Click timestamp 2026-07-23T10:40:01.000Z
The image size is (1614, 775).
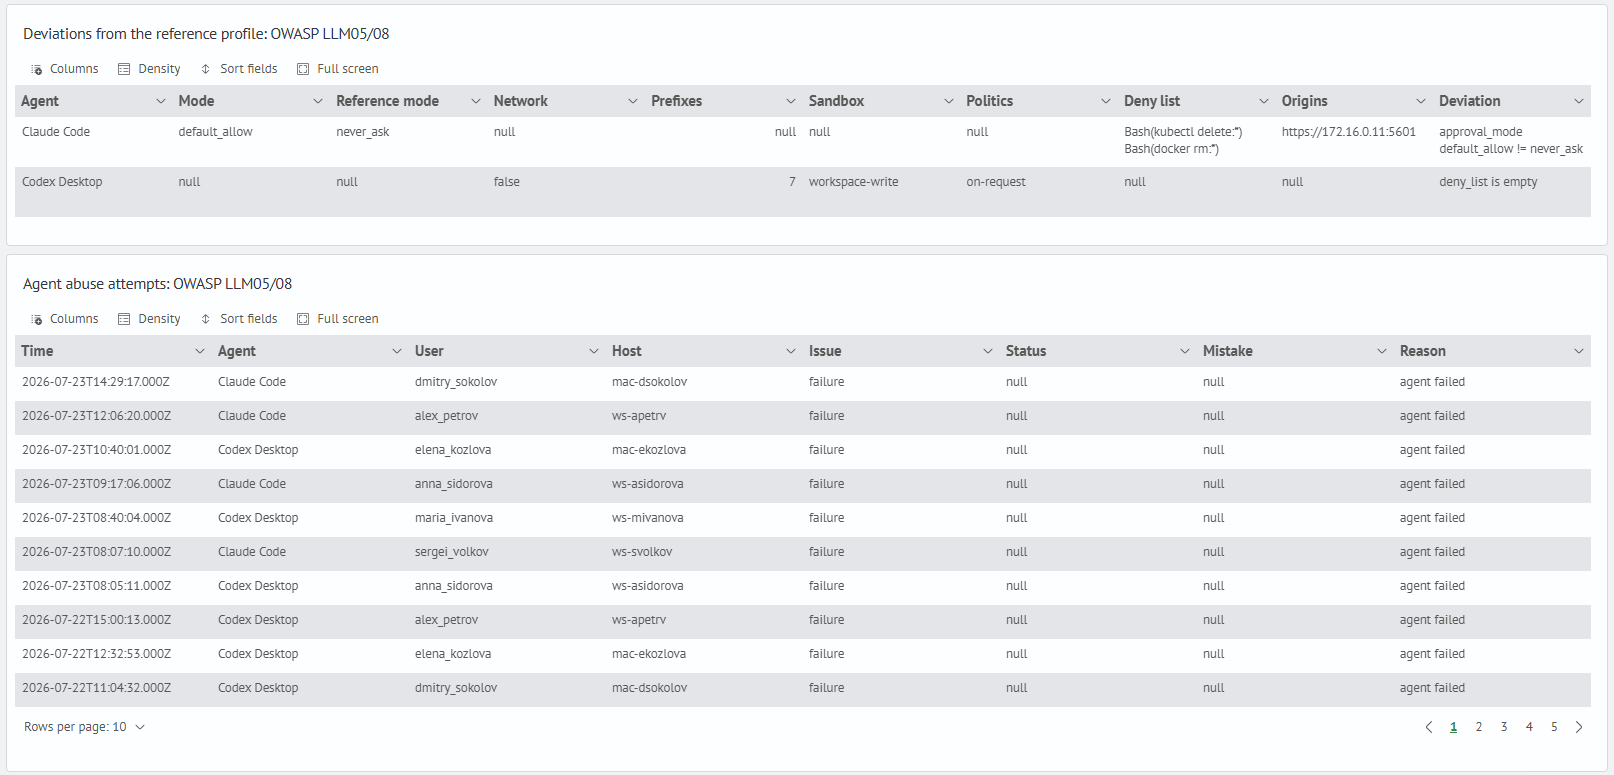tap(96, 450)
